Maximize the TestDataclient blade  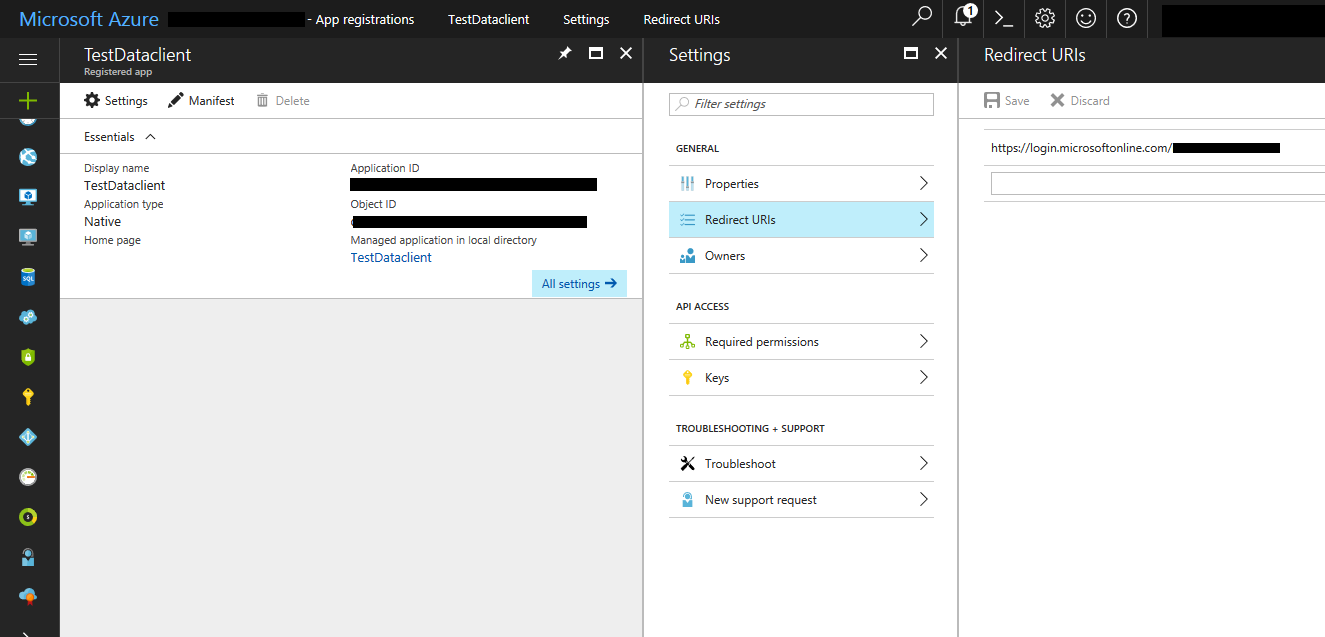point(596,53)
